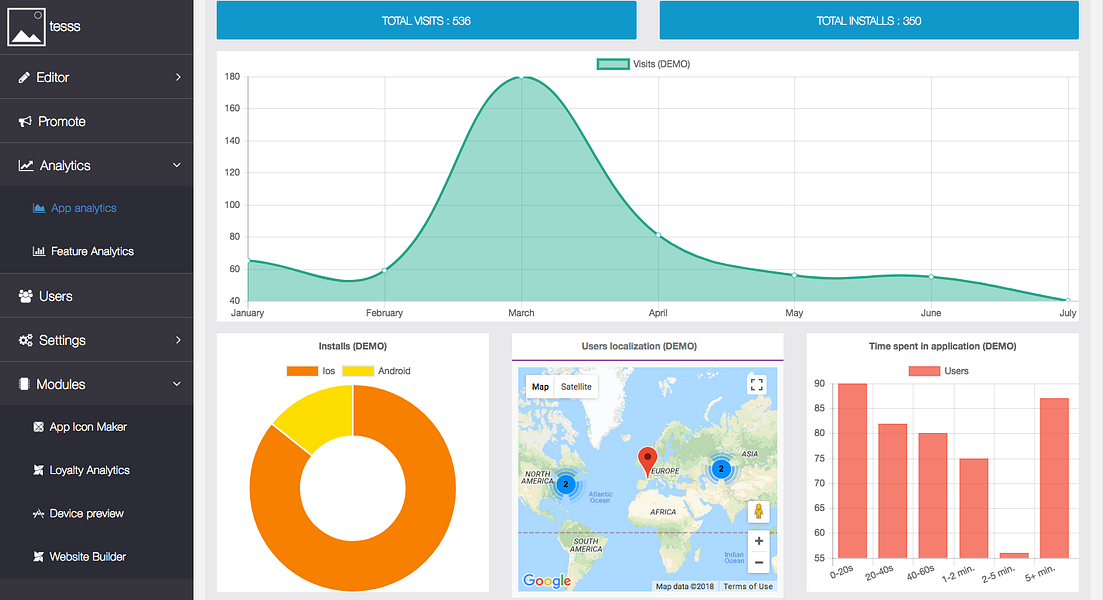
Task: Zoom out on the map
Action: coord(758,562)
